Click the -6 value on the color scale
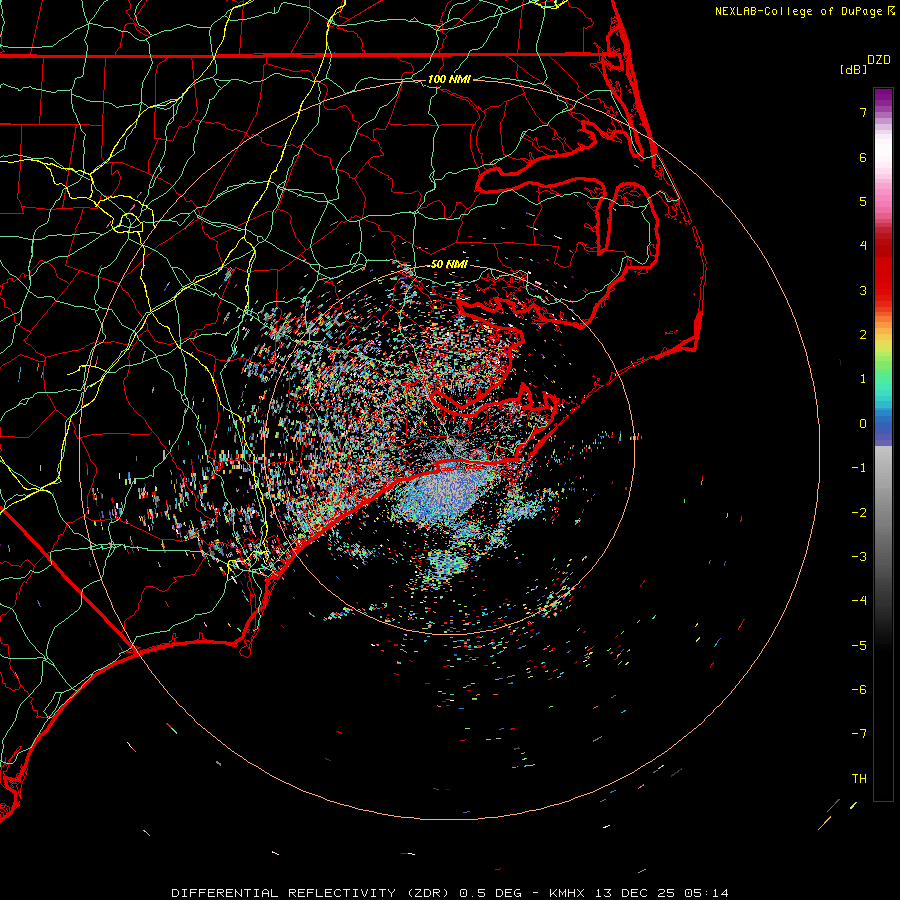900x900 pixels. [859, 690]
